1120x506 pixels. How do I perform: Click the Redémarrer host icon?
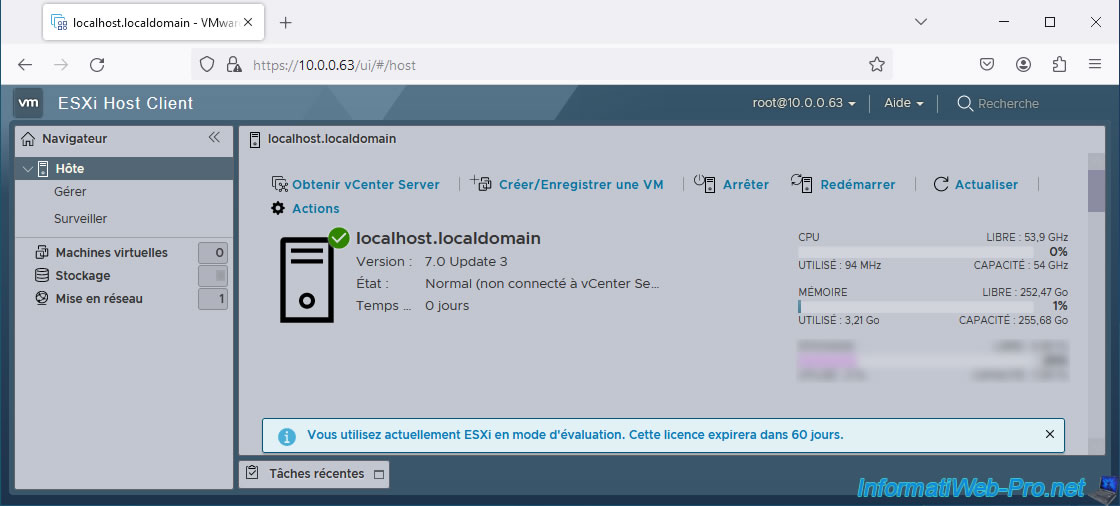pyautogui.click(x=801, y=183)
